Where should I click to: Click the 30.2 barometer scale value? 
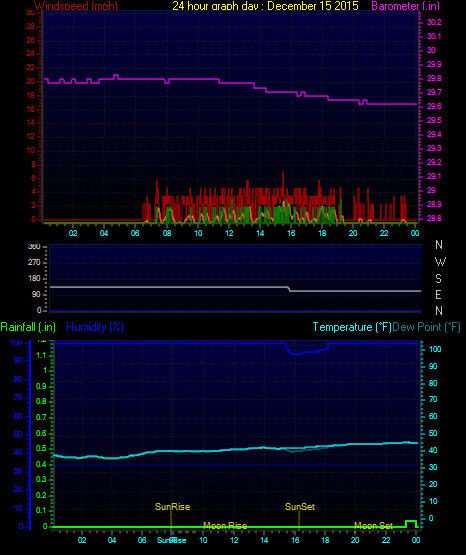[434, 22]
